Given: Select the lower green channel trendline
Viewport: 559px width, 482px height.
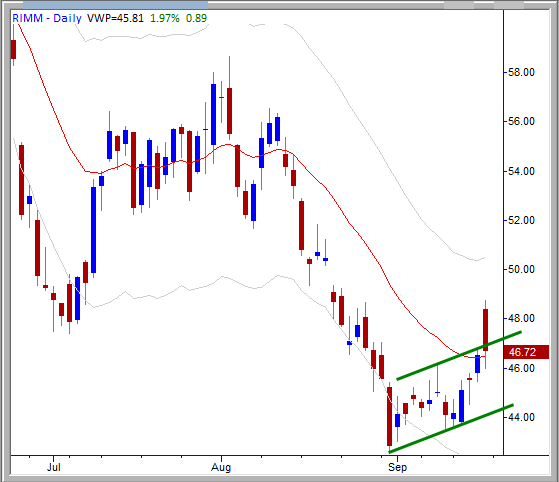Looking at the screenshot, I should [451, 429].
